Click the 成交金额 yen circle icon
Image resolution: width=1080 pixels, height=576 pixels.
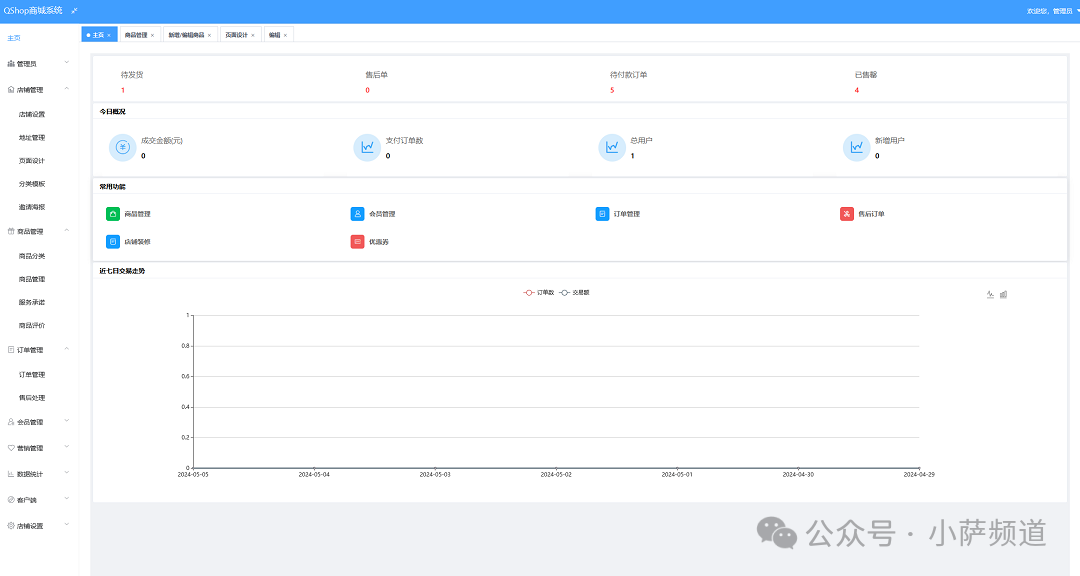[123, 147]
